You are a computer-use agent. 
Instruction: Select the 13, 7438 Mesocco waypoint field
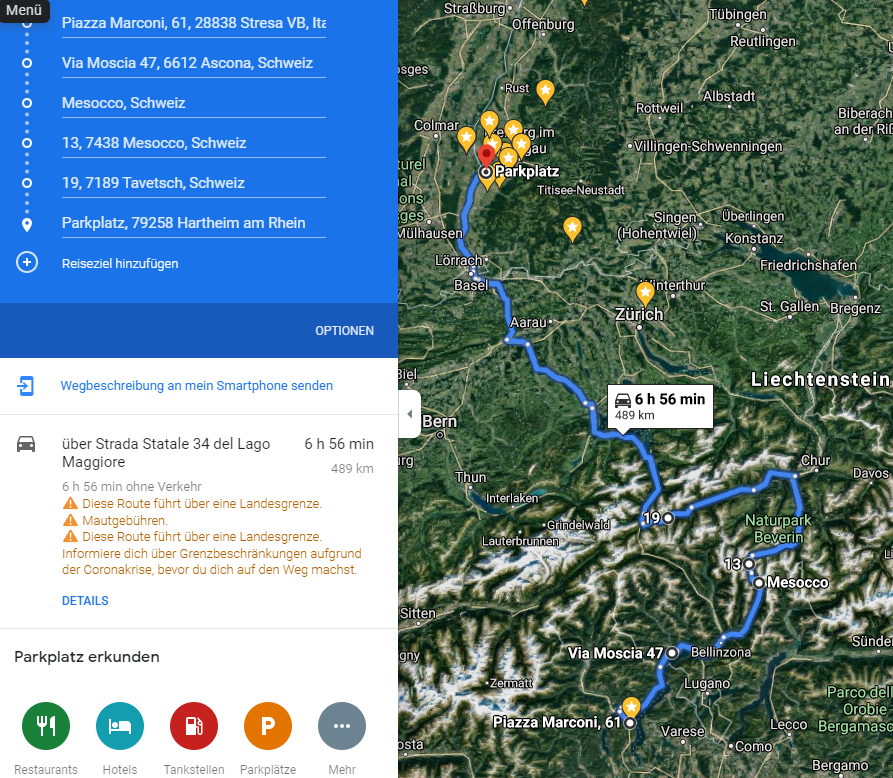(x=194, y=143)
